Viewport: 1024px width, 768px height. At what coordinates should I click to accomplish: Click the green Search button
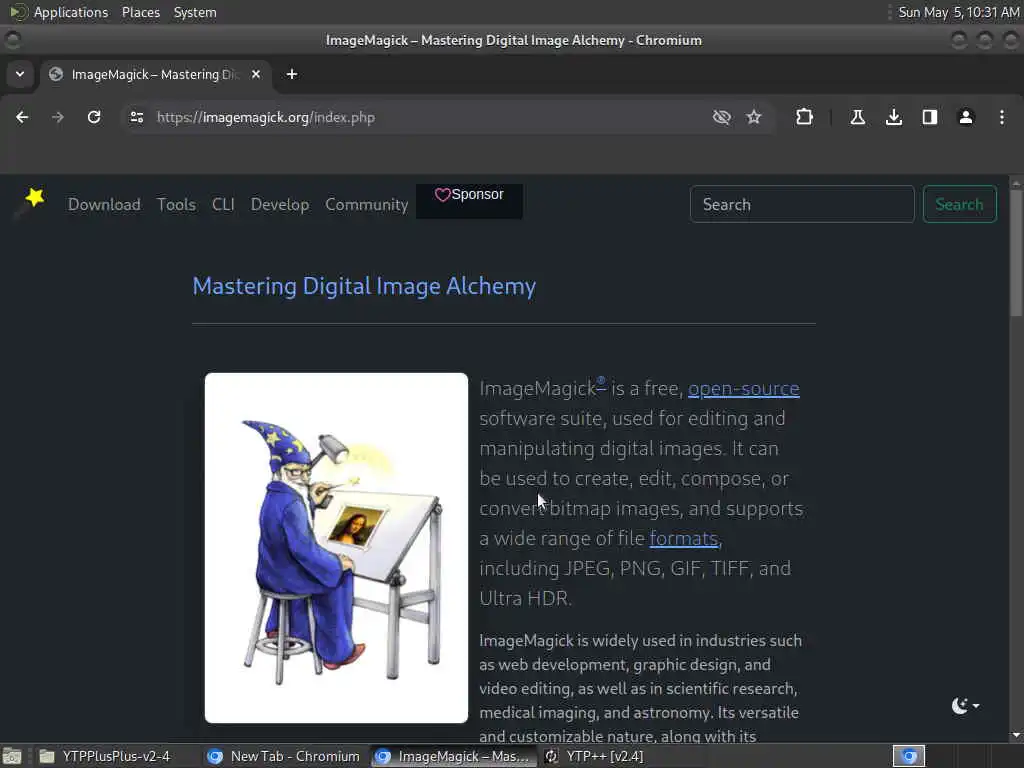(x=959, y=204)
